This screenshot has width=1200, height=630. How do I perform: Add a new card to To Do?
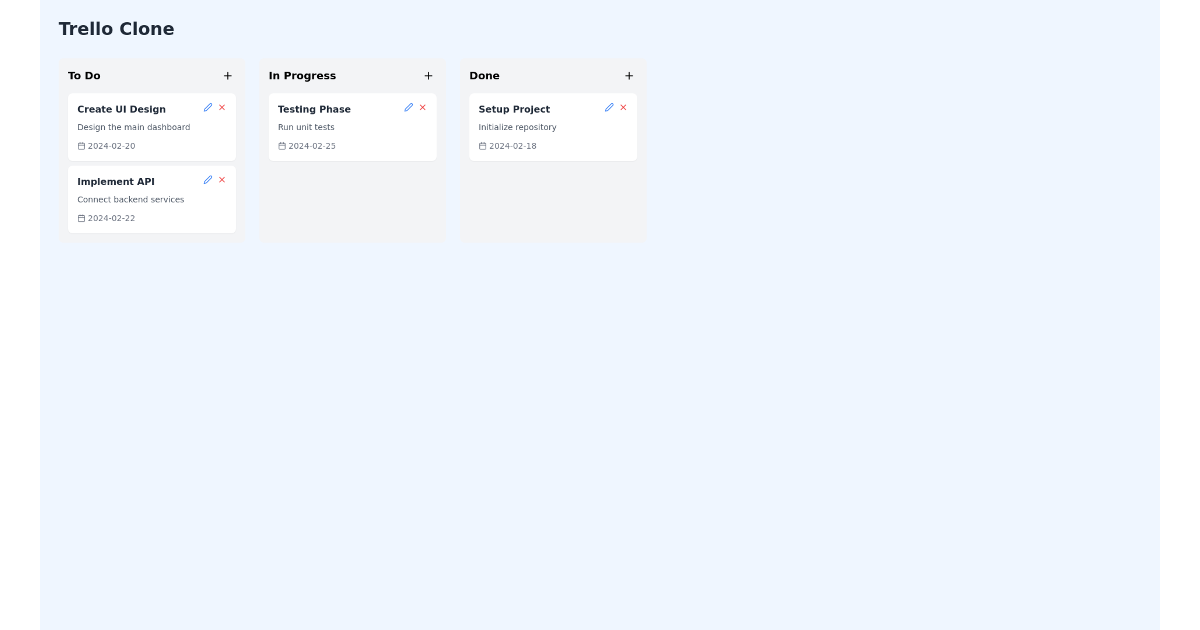pos(227,75)
